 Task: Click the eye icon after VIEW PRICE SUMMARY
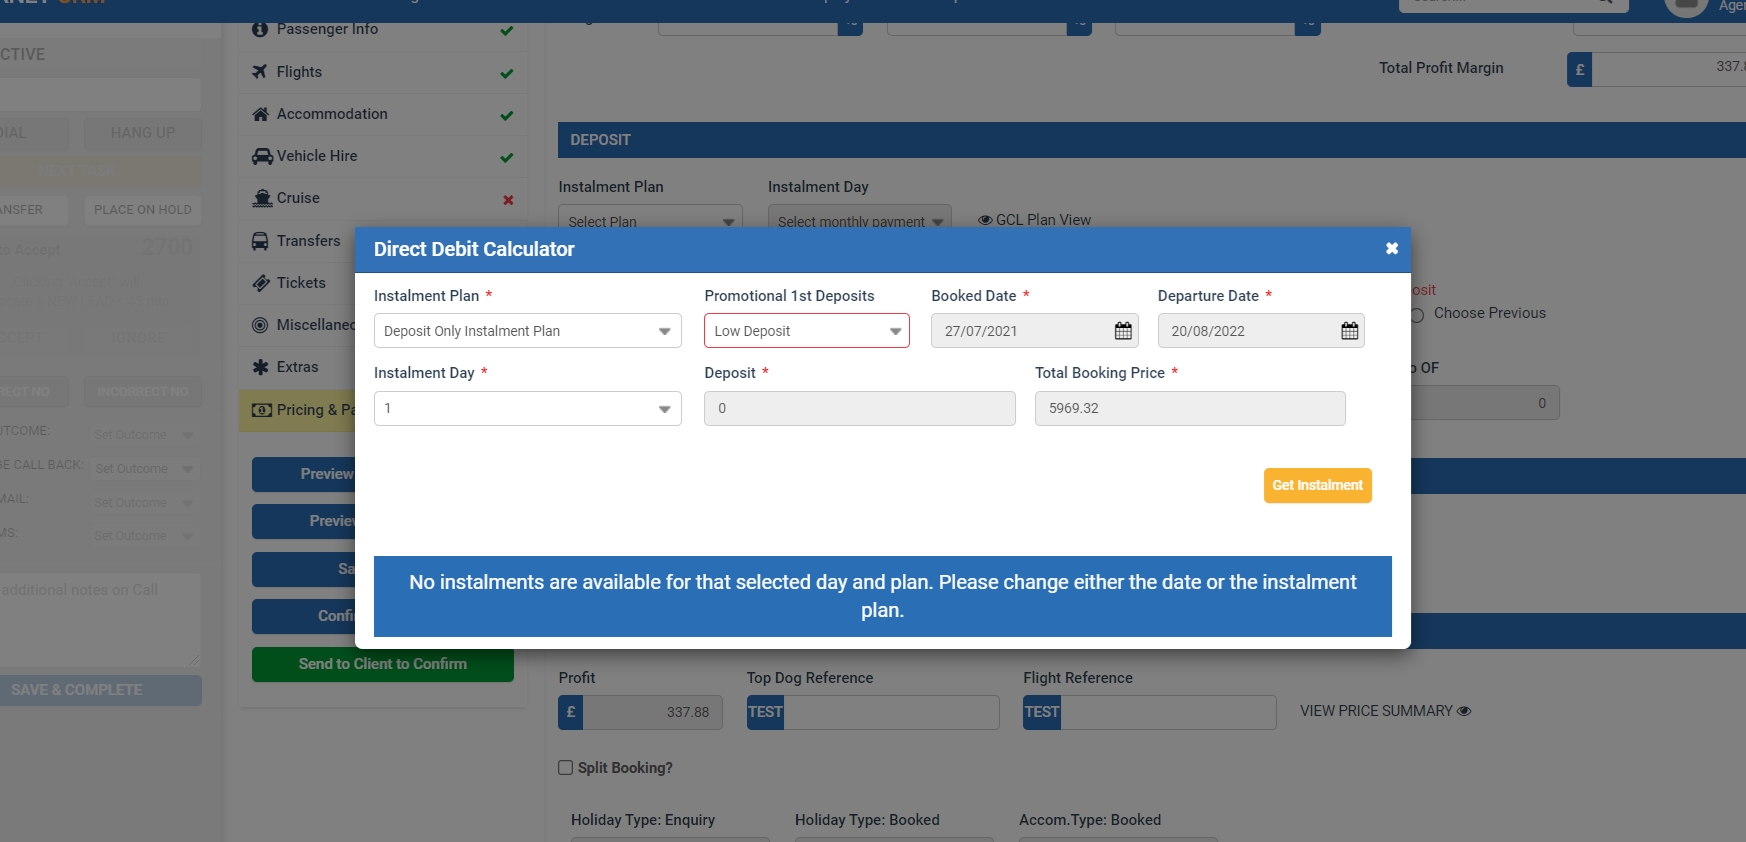tap(1464, 711)
